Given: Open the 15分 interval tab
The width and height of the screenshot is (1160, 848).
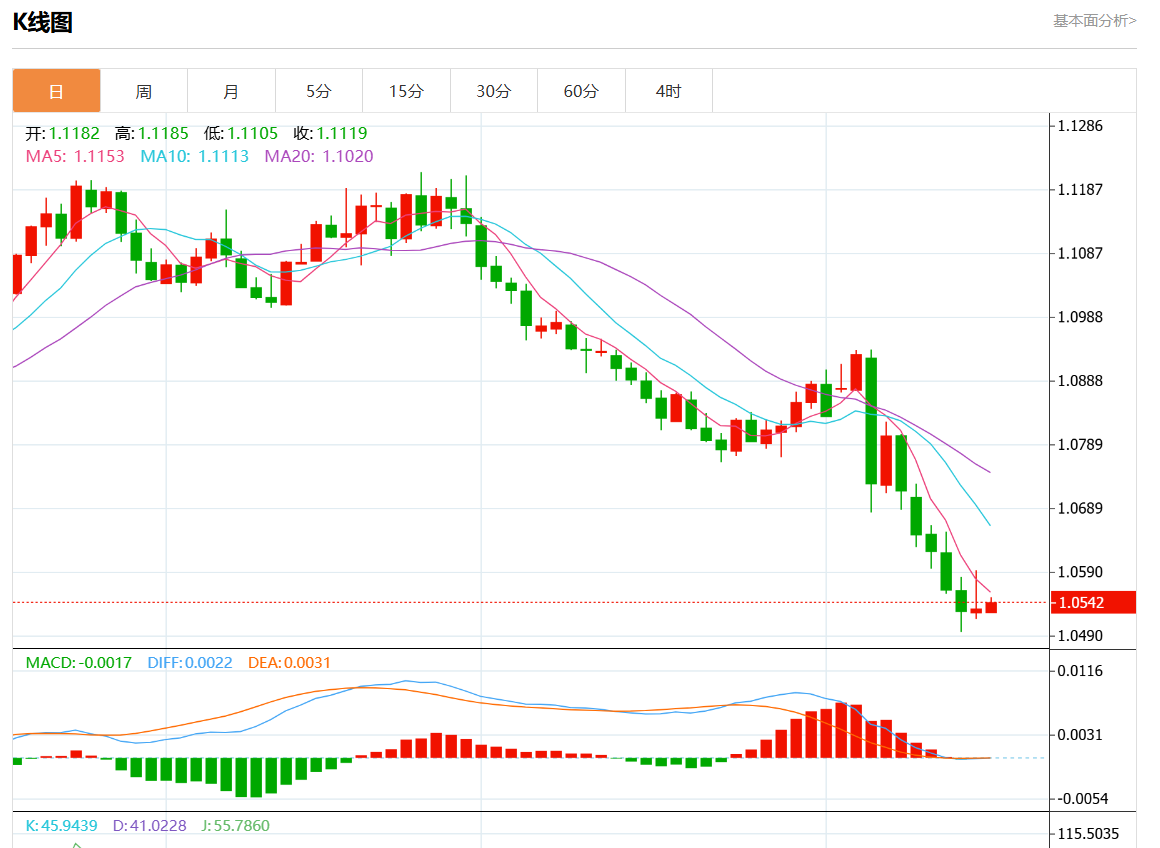Looking at the screenshot, I should pyautogui.click(x=406, y=91).
